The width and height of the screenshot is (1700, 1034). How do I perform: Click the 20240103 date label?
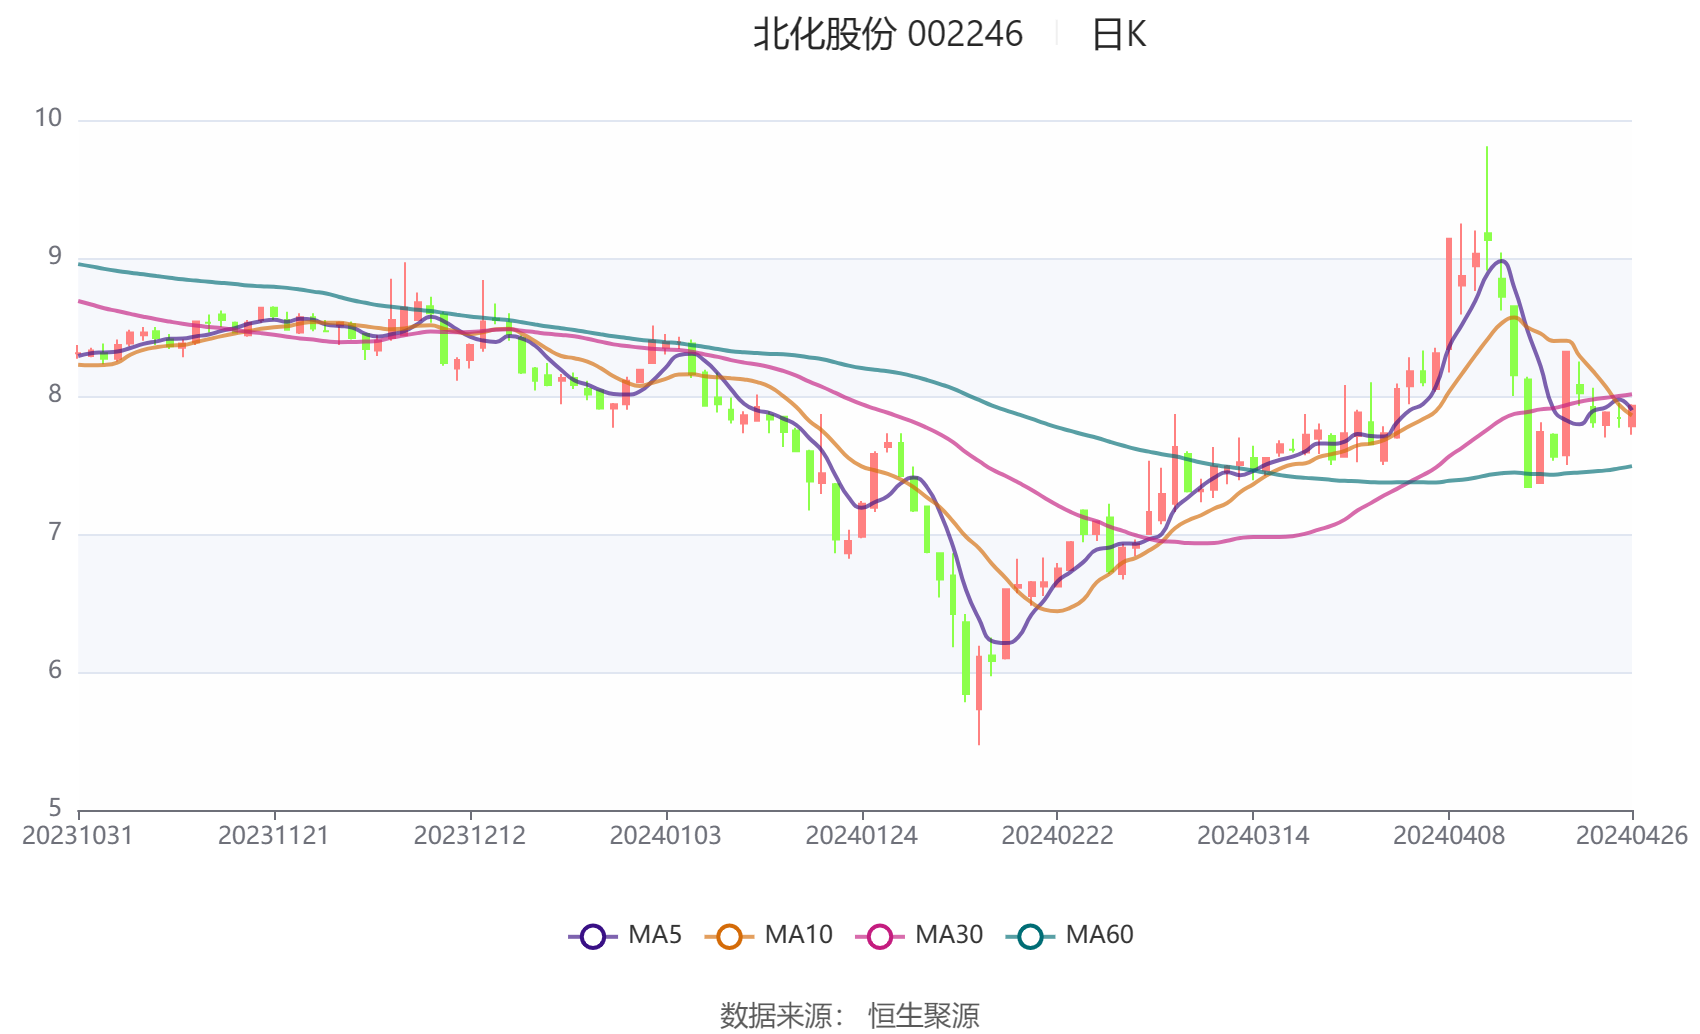[666, 835]
